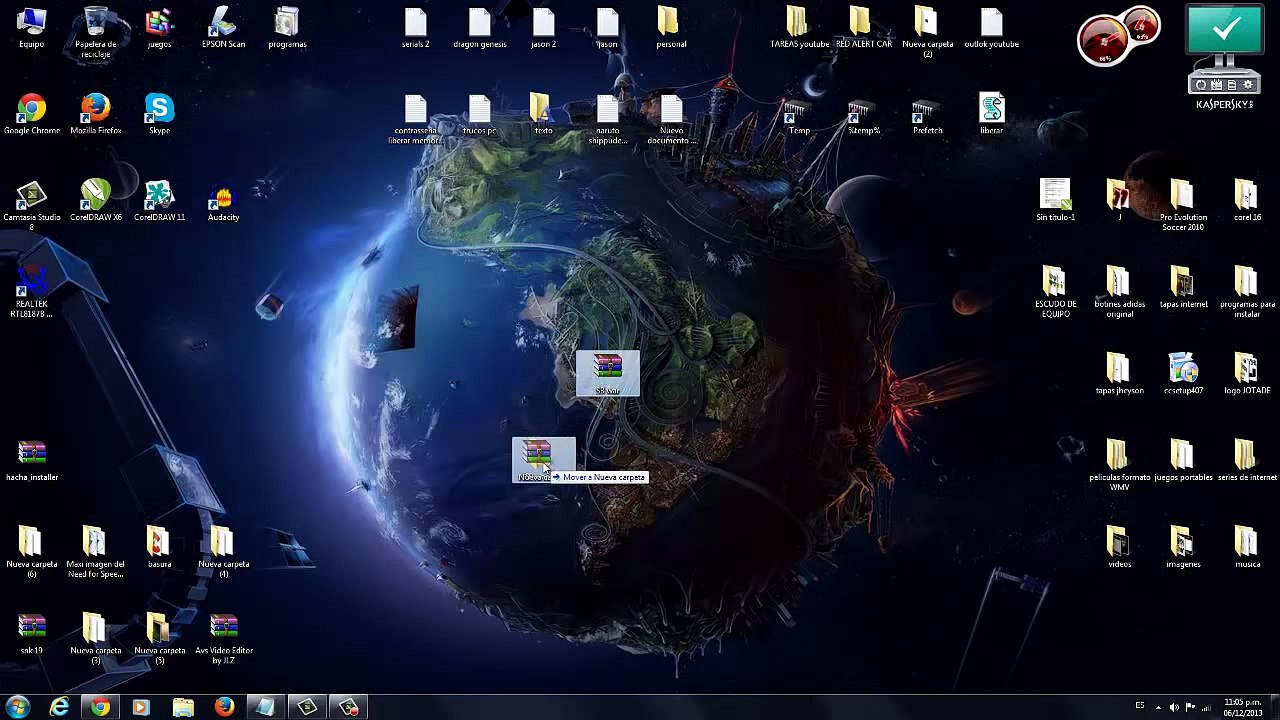Select the Nueva carpeta (6) folder
The width and height of the screenshot is (1280, 720).
32,552
